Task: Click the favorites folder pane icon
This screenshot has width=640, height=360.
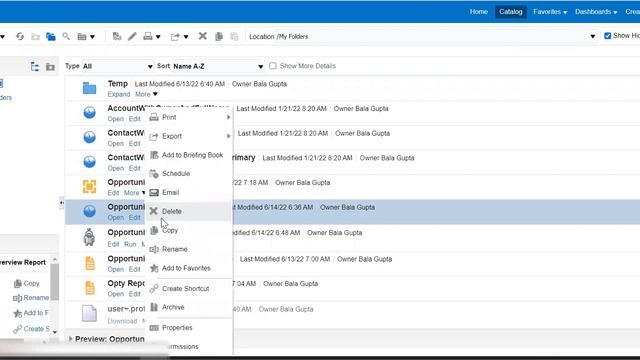Action: pyautogui.click(x=50, y=67)
